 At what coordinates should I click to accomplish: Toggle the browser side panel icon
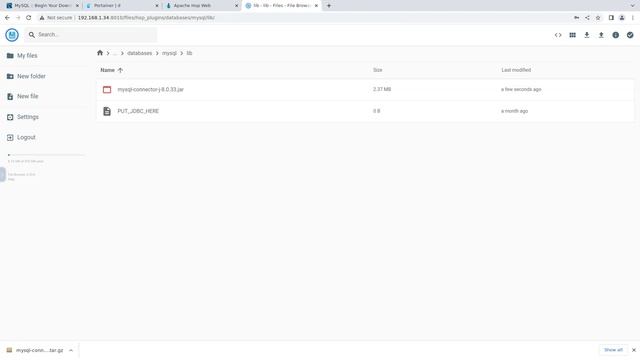(x=611, y=18)
